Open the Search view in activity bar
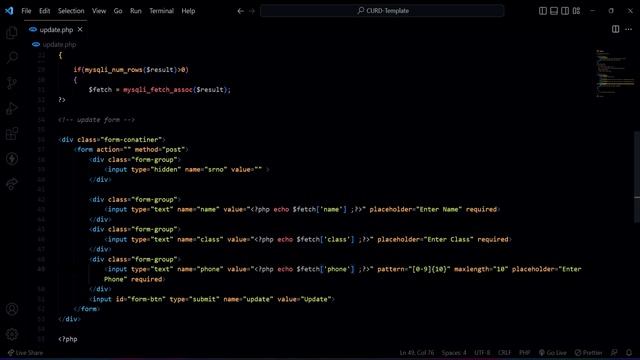 pos(12,58)
